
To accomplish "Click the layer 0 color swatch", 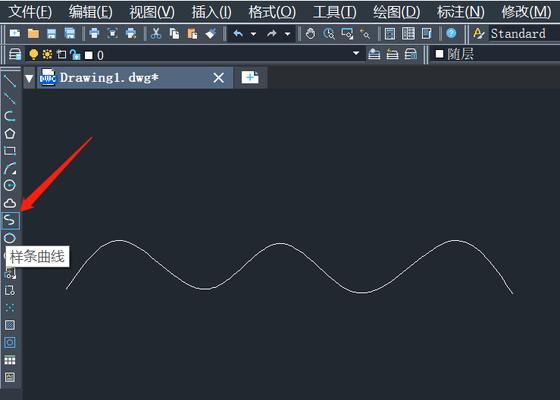I will click(x=89, y=55).
